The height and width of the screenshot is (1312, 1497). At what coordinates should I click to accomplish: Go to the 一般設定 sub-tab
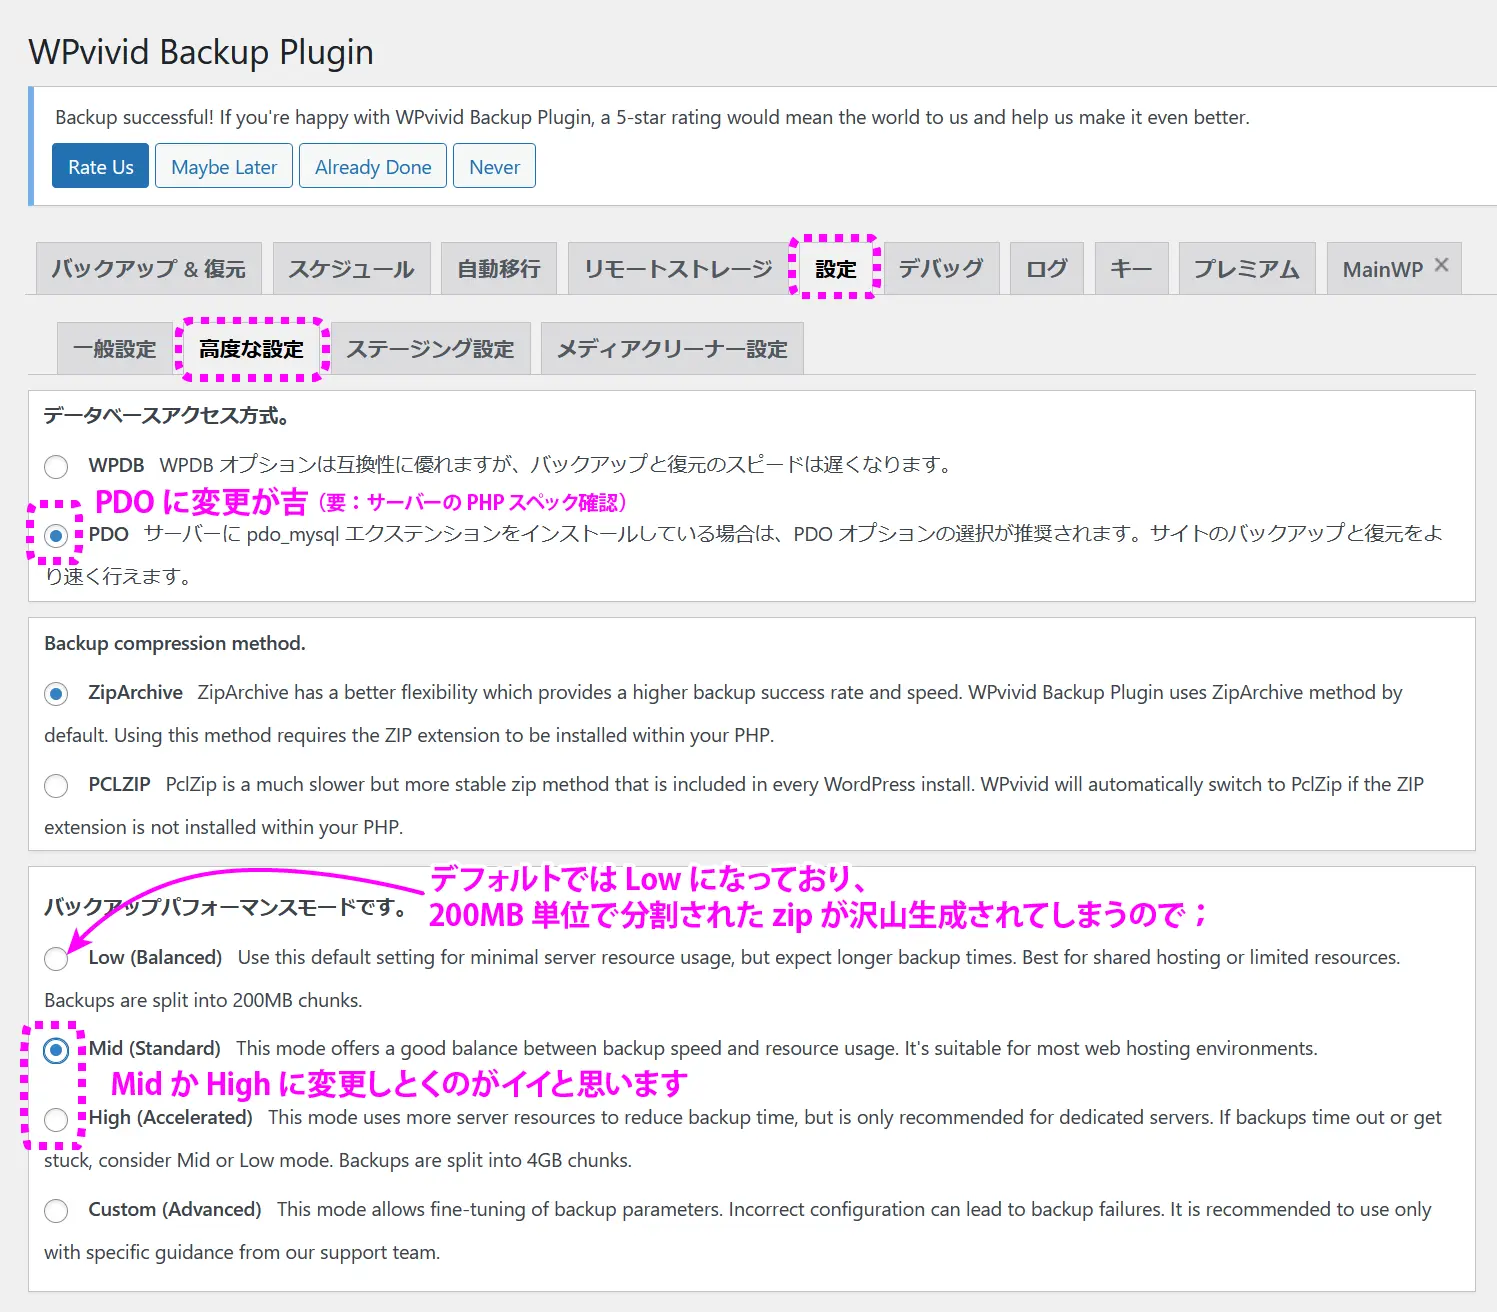pyautogui.click(x=114, y=349)
